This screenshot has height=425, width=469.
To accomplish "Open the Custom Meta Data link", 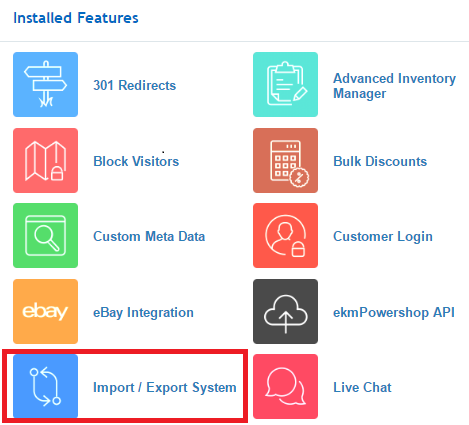I will [x=149, y=236].
